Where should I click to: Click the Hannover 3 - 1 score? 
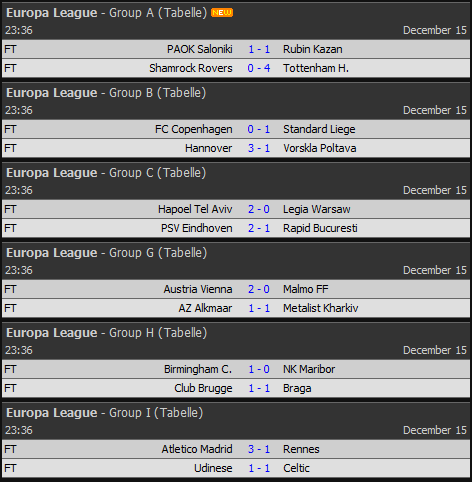coord(259,148)
